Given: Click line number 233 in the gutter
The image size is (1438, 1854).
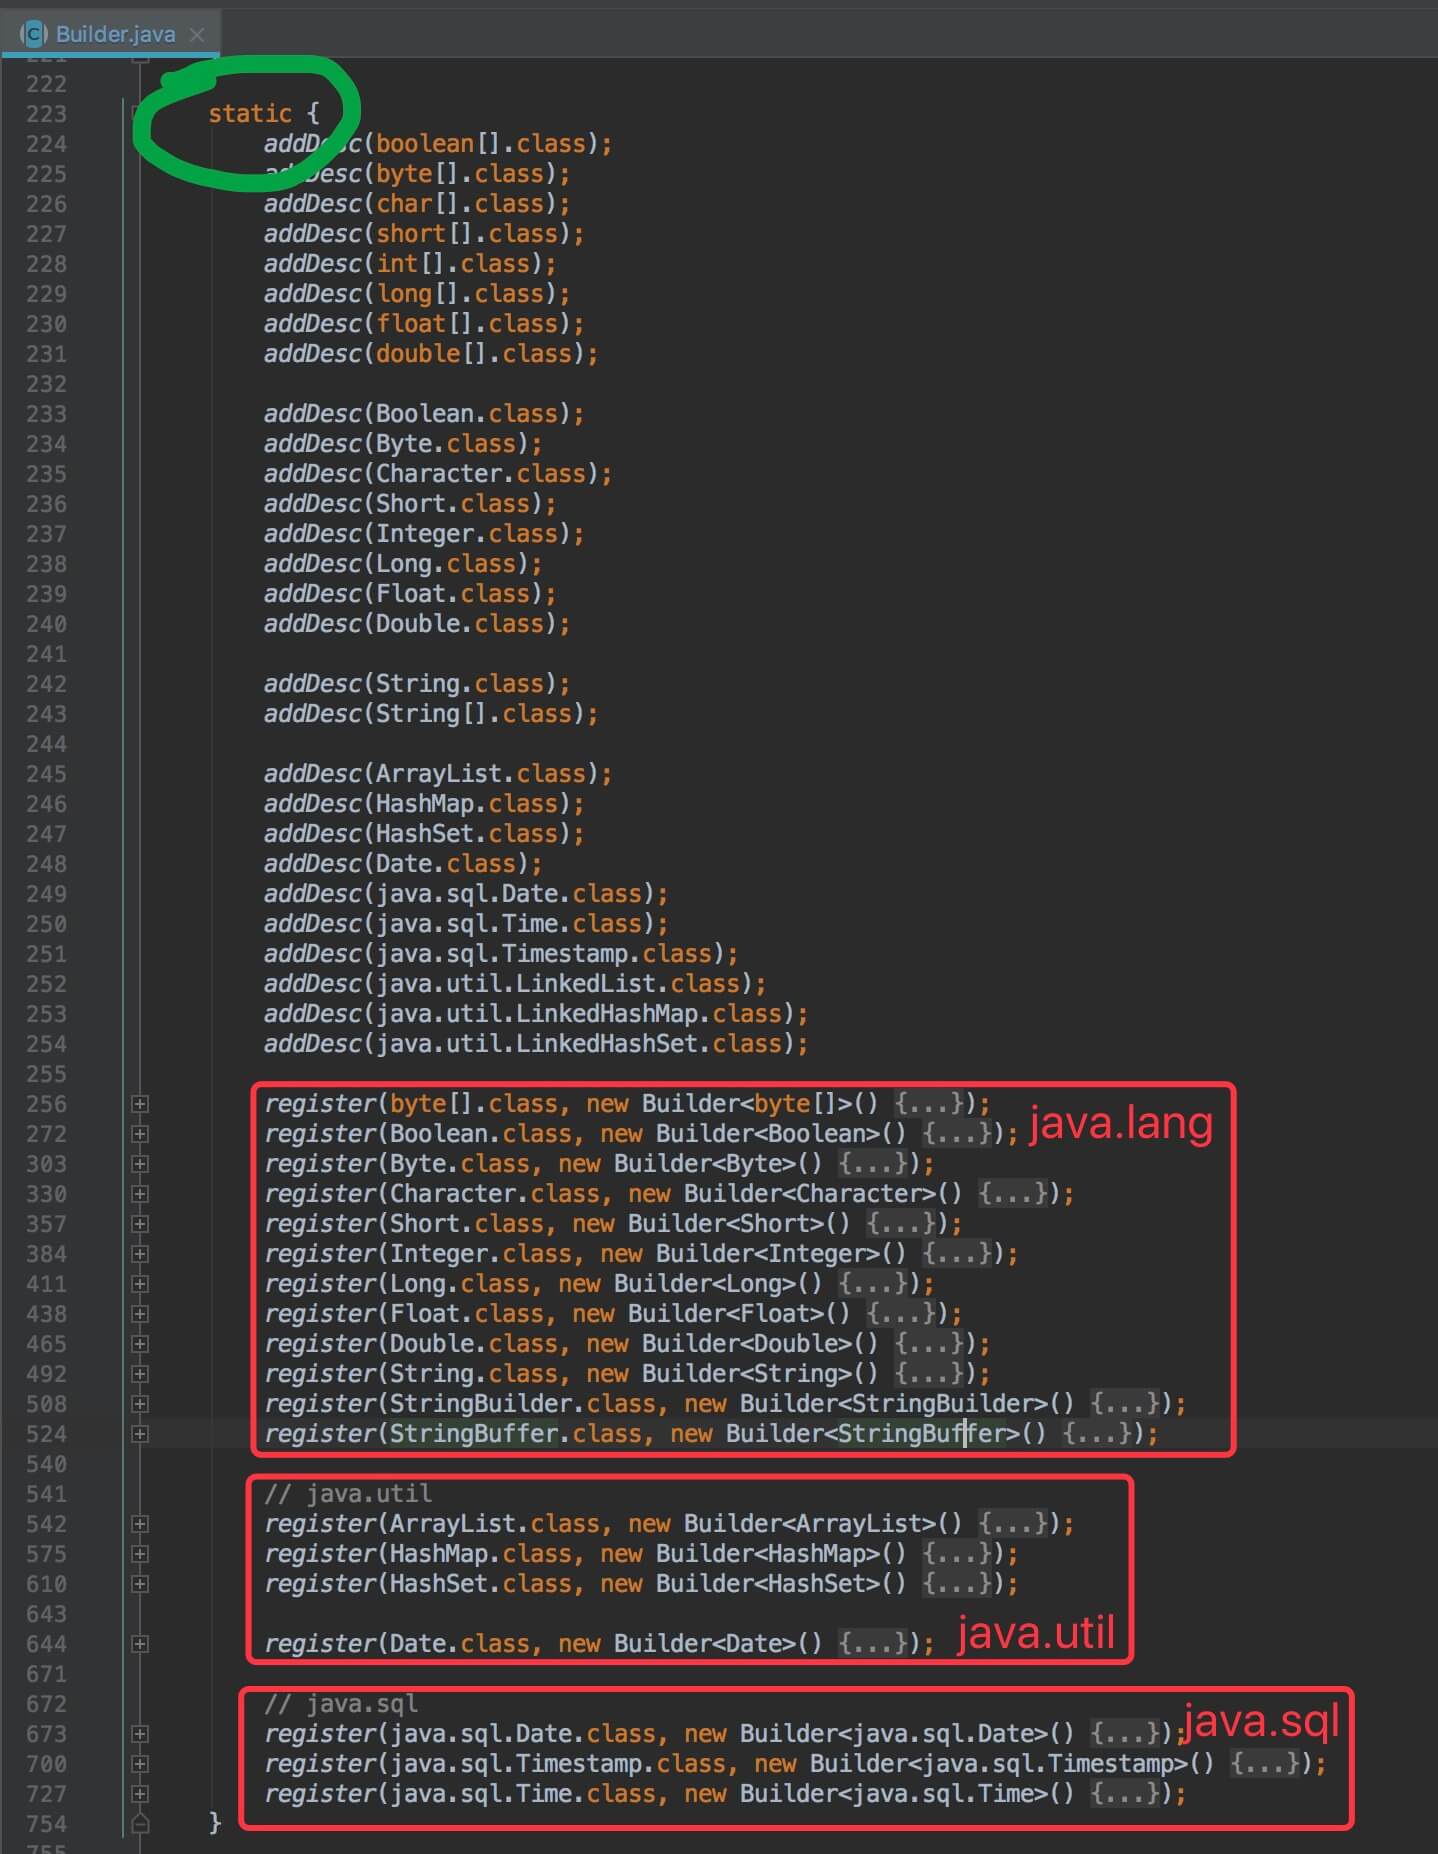Looking at the screenshot, I should point(46,414).
